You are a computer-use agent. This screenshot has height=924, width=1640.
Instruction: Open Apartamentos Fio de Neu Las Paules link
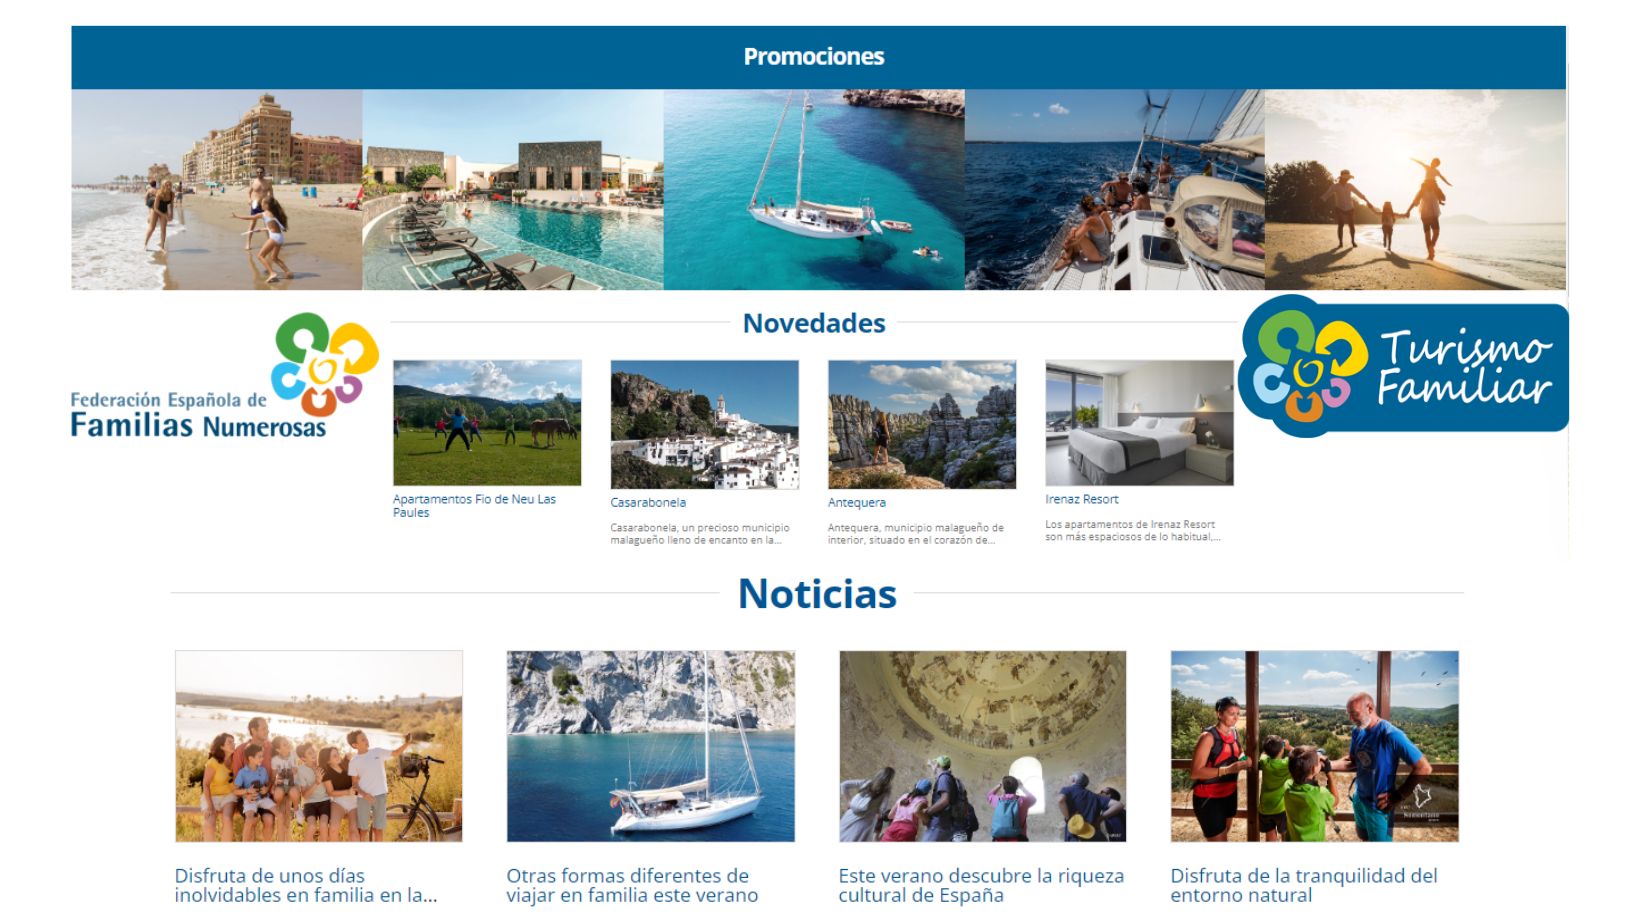474,506
